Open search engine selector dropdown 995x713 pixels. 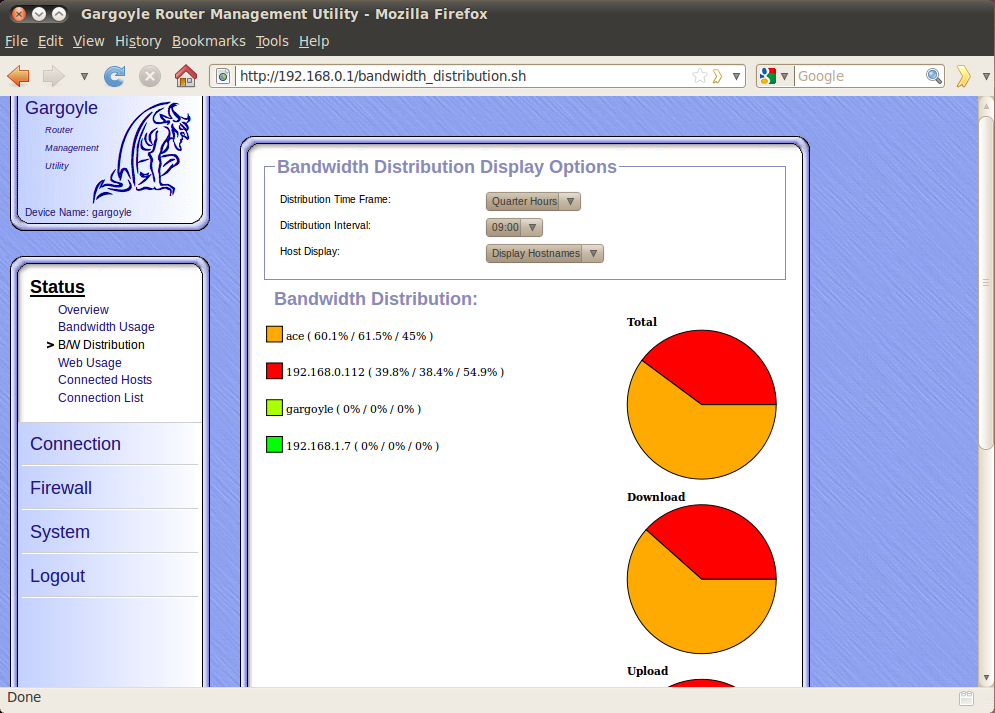774,76
